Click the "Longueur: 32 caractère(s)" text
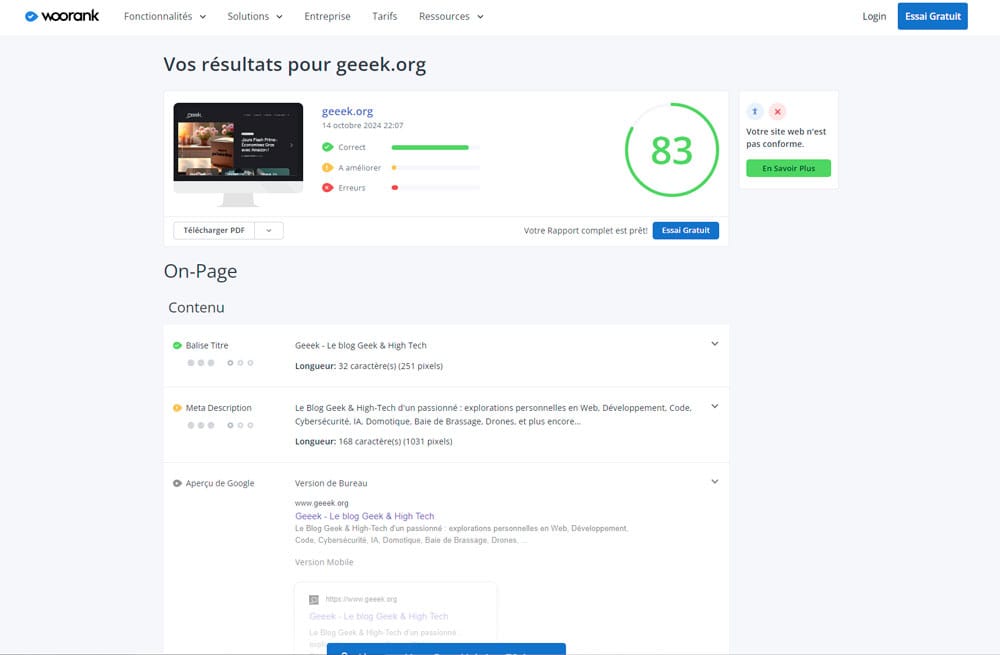 pyautogui.click(x=369, y=366)
